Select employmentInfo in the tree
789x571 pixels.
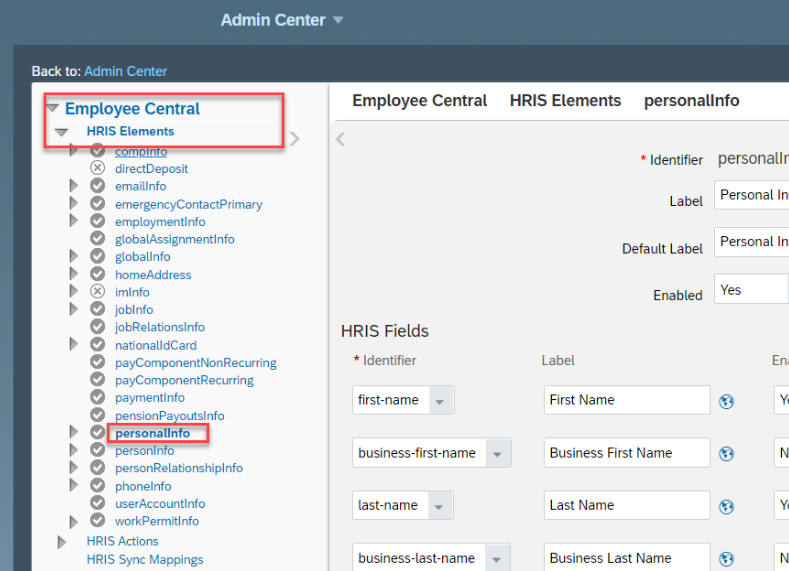click(x=160, y=222)
